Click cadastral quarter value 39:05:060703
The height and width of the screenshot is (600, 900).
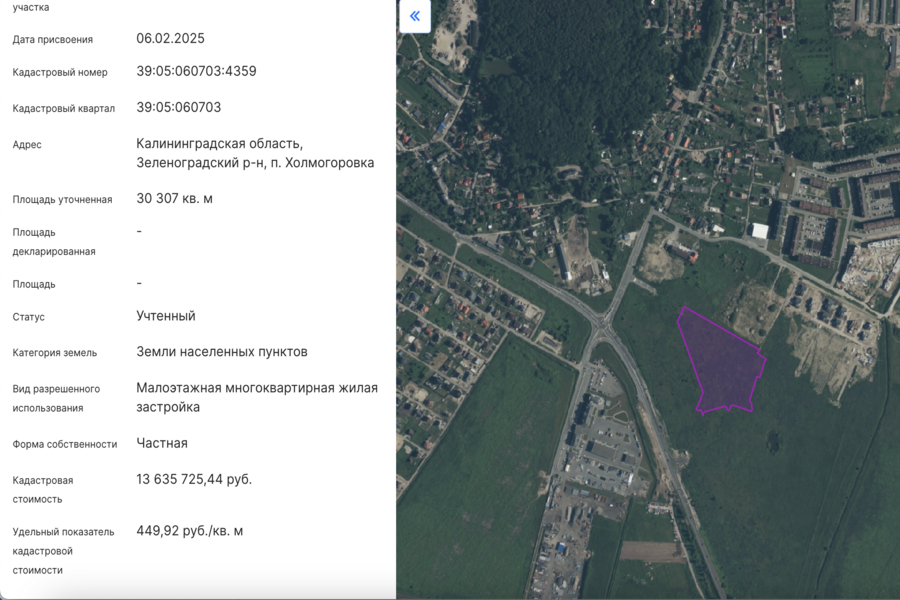coord(178,107)
